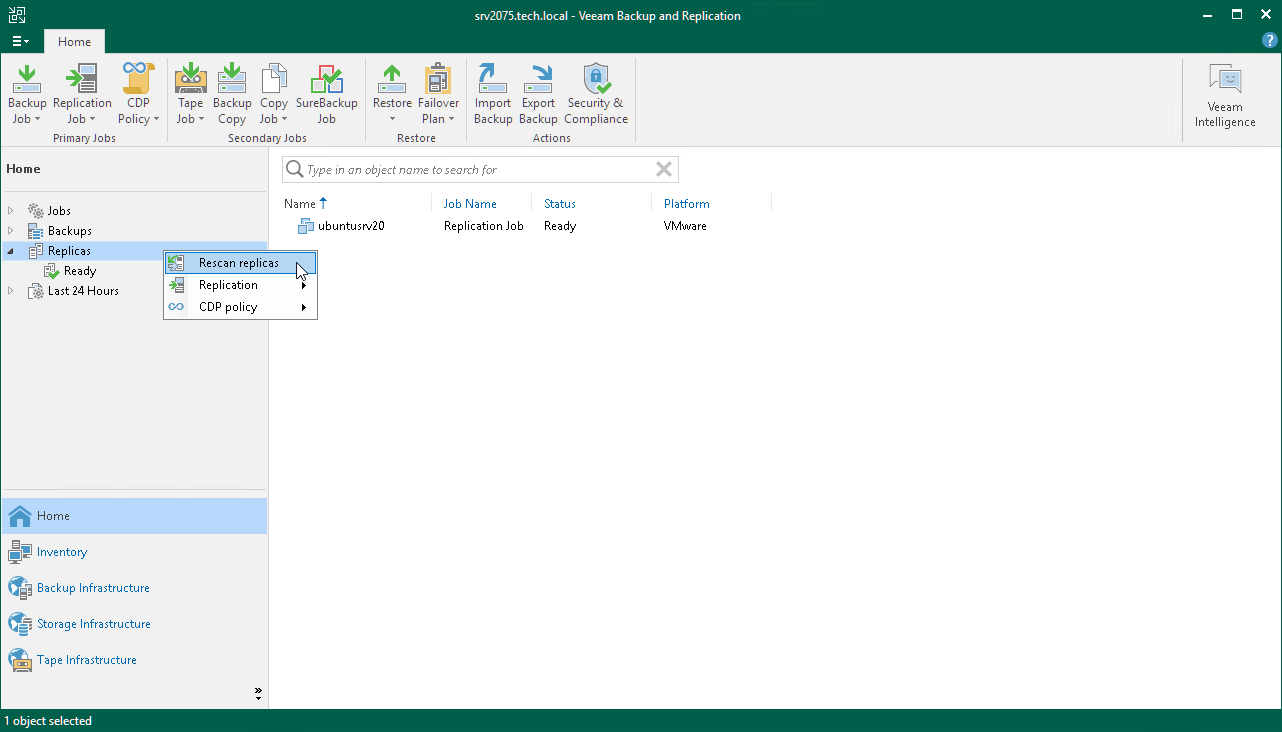Select the Backups tree node
This screenshot has width=1282, height=732.
pos(69,231)
